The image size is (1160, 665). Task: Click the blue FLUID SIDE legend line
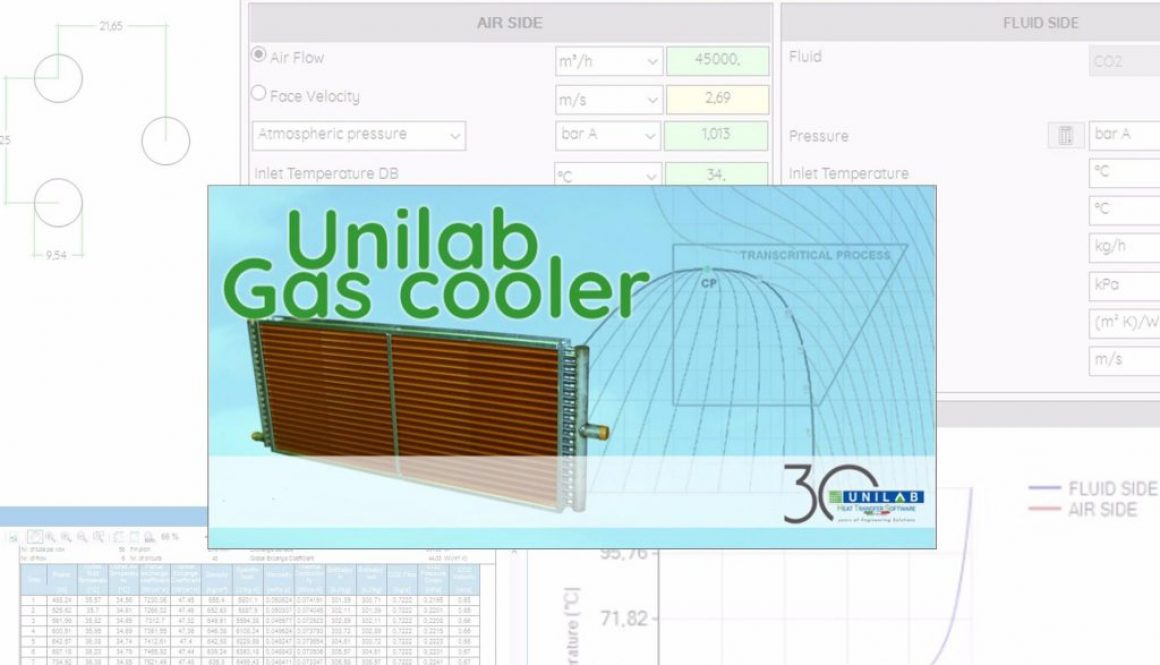point(1045,489)
